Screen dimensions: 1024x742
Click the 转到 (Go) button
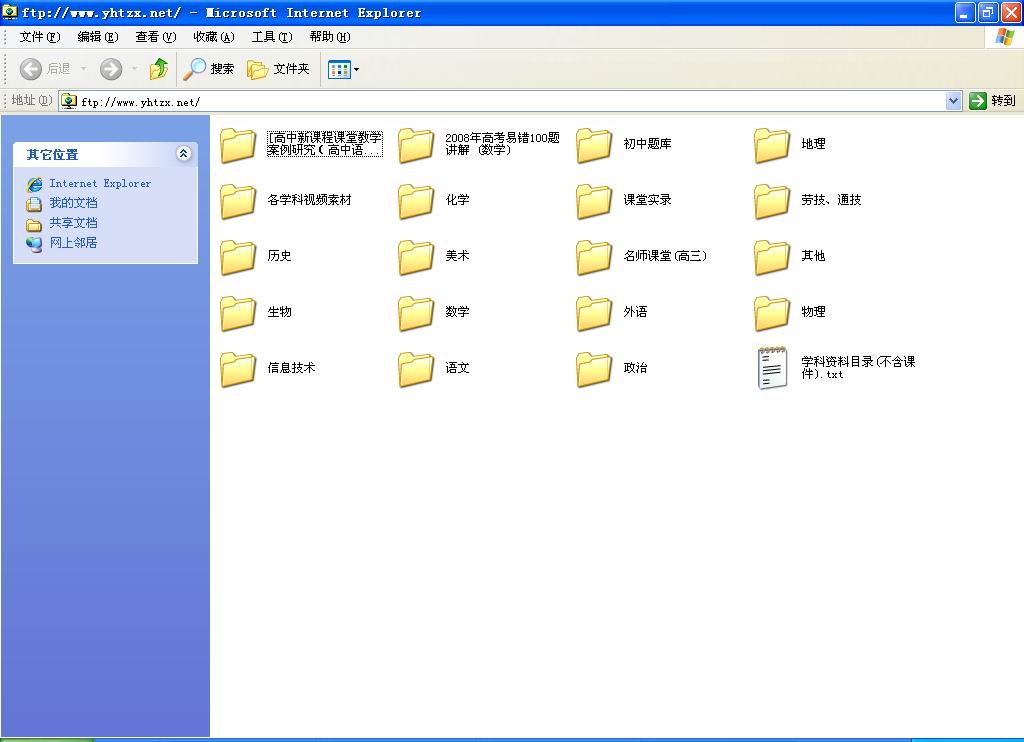992,101
